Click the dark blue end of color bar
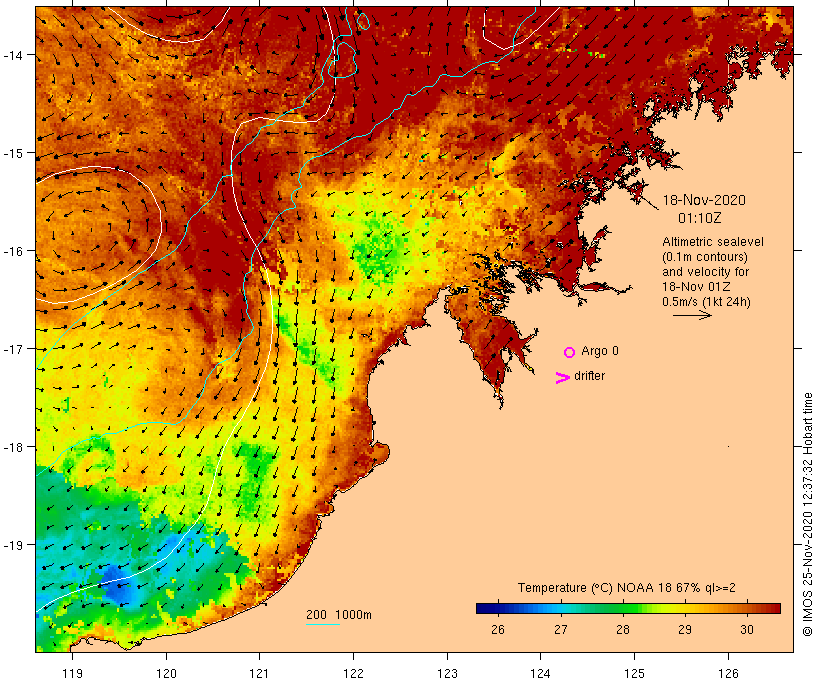 coord(481,608)
